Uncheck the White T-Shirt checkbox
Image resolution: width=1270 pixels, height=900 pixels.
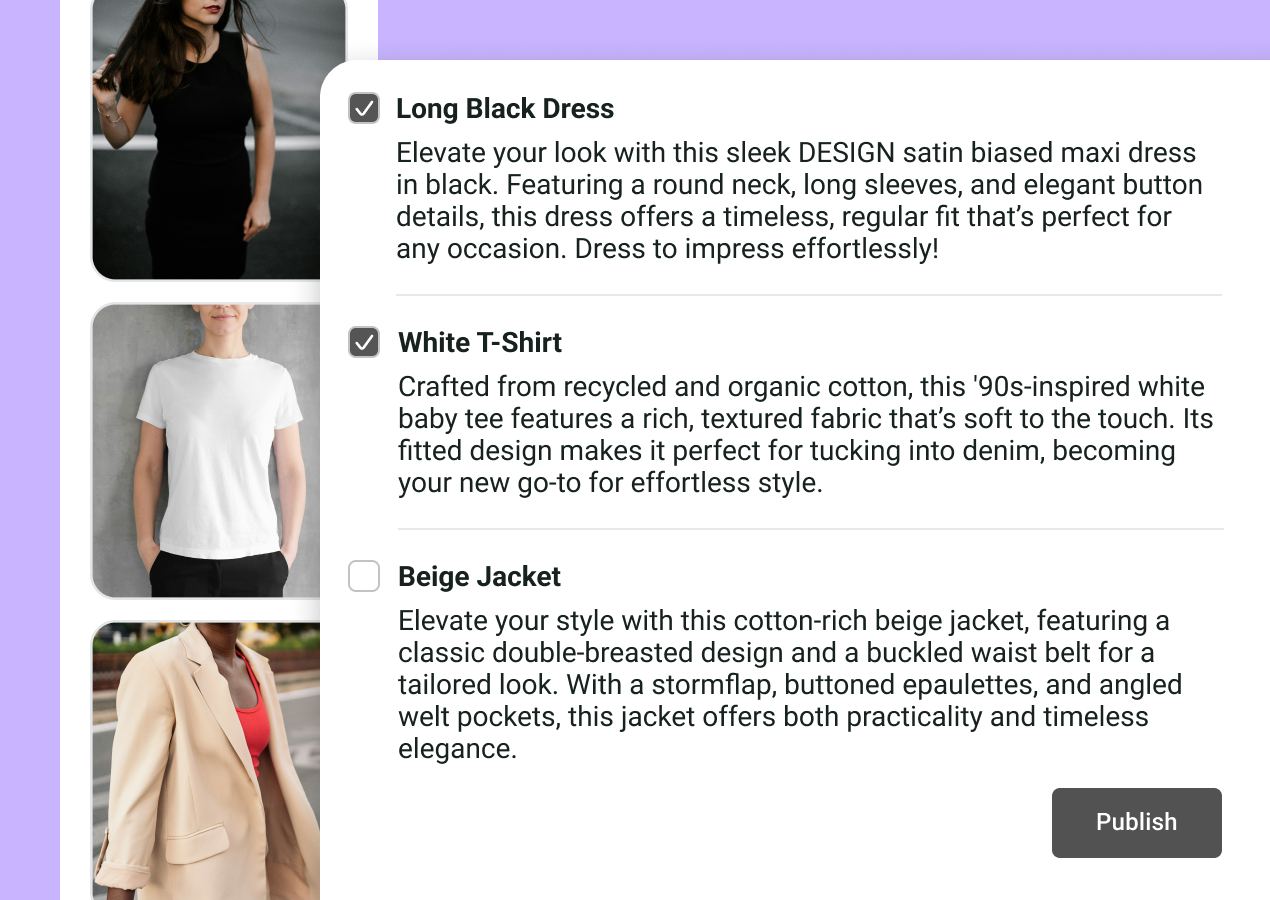(x=364, y=342)
